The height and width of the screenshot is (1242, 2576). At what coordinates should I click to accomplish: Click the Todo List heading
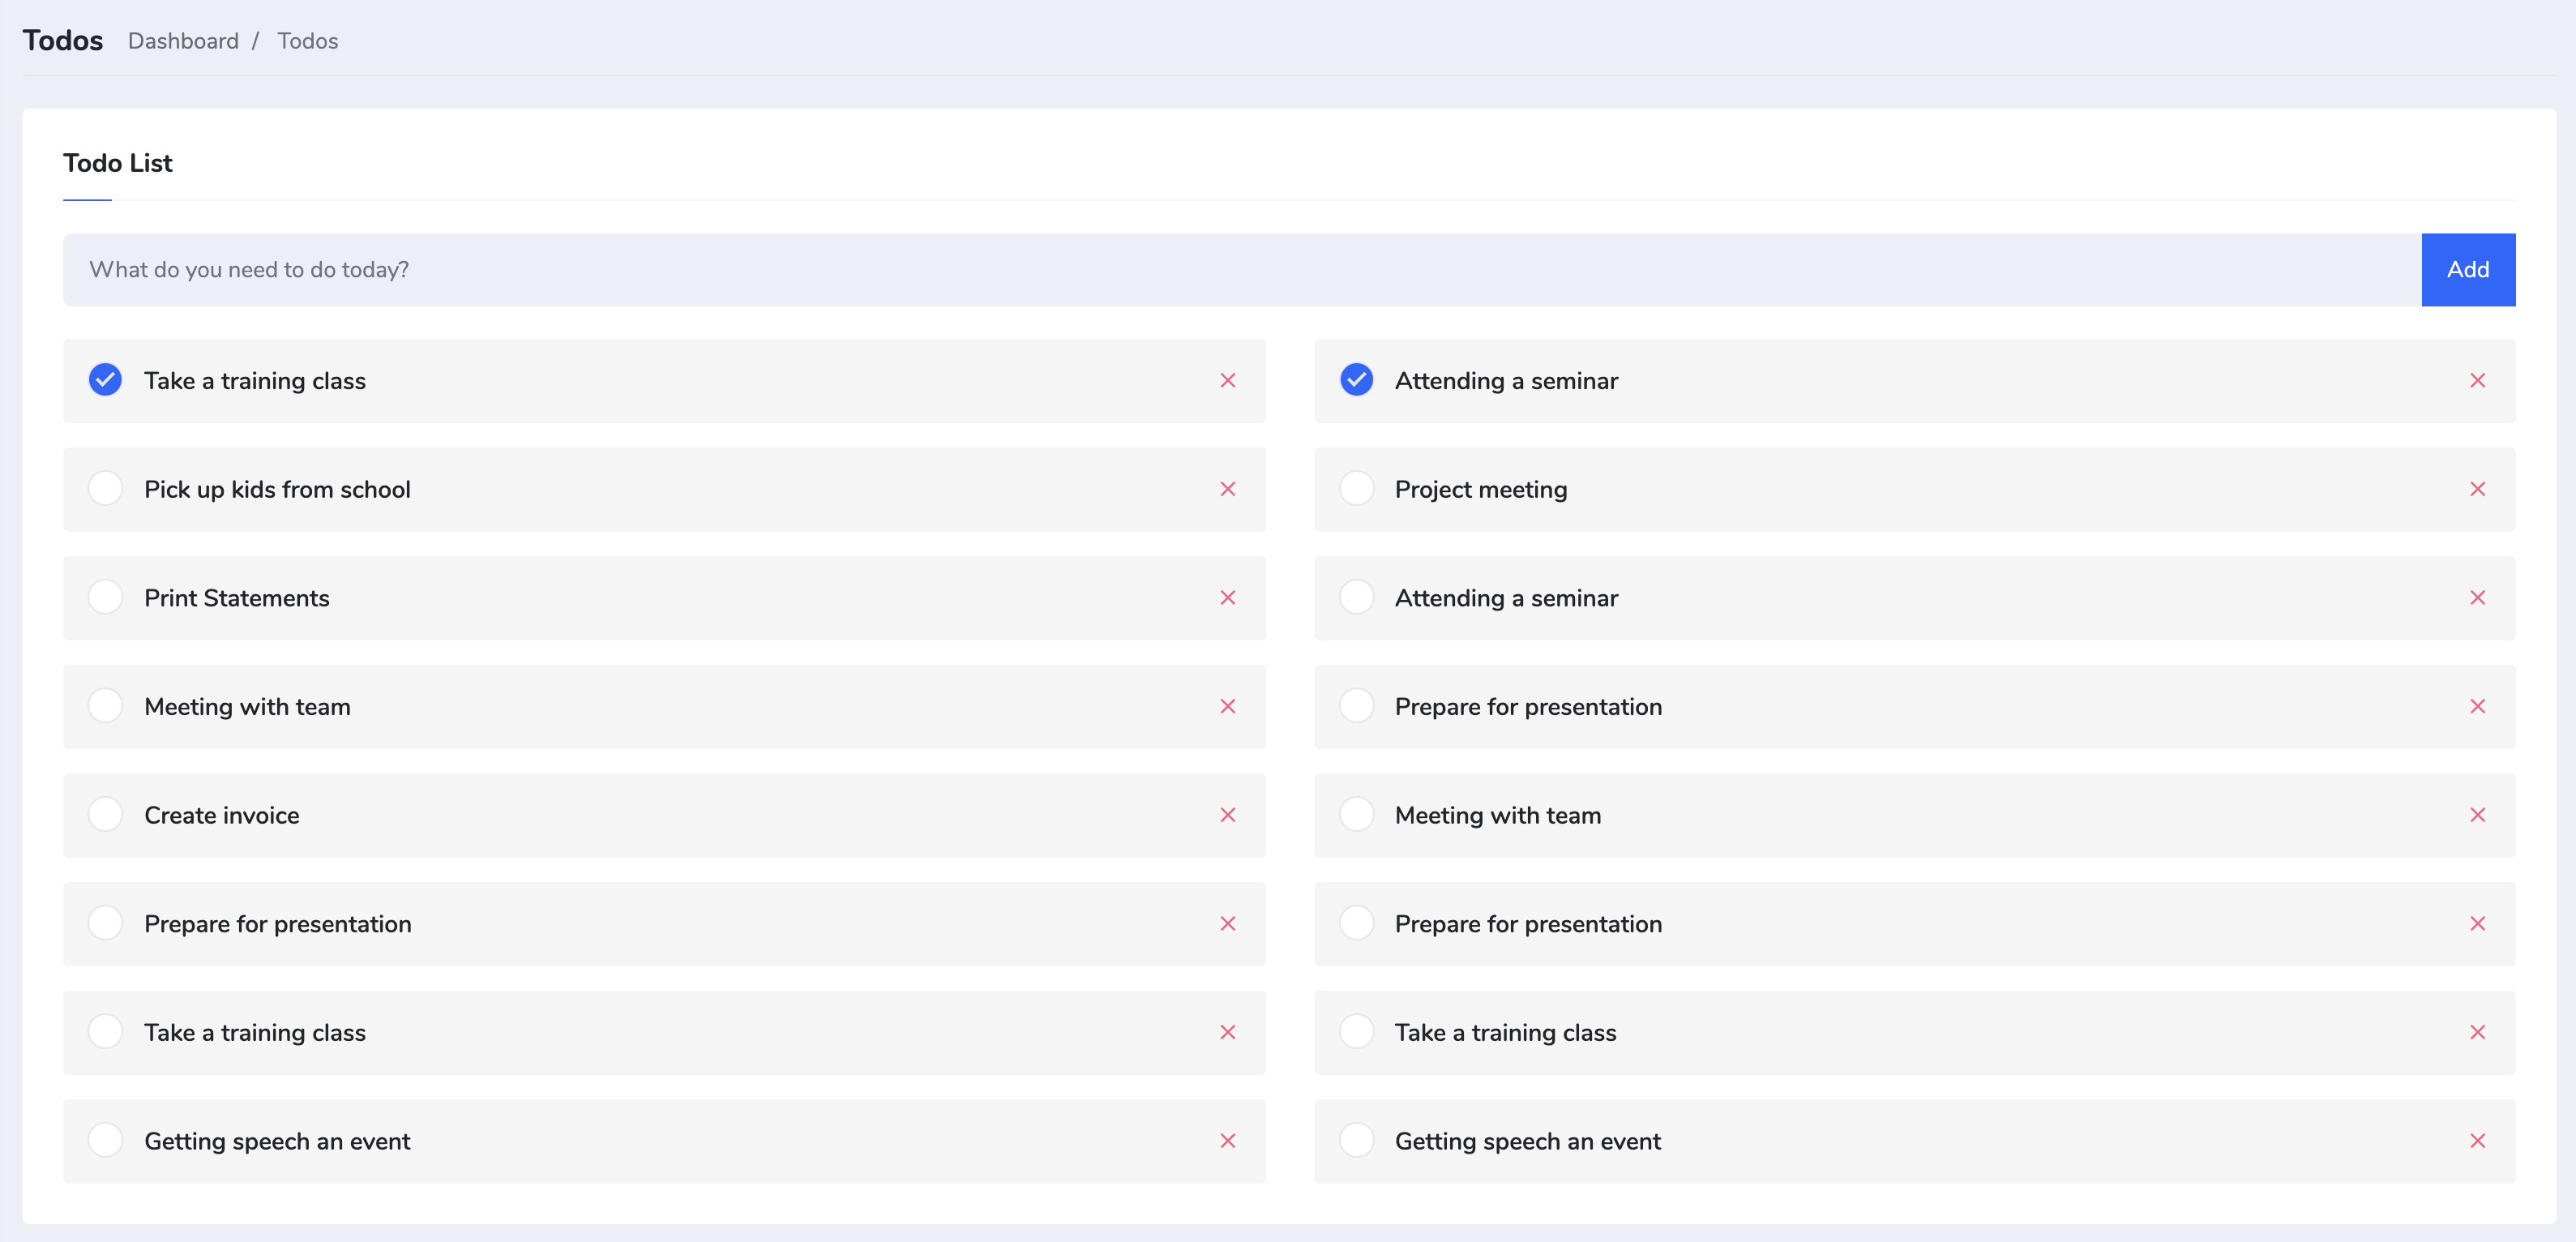[x=118, y=163]
